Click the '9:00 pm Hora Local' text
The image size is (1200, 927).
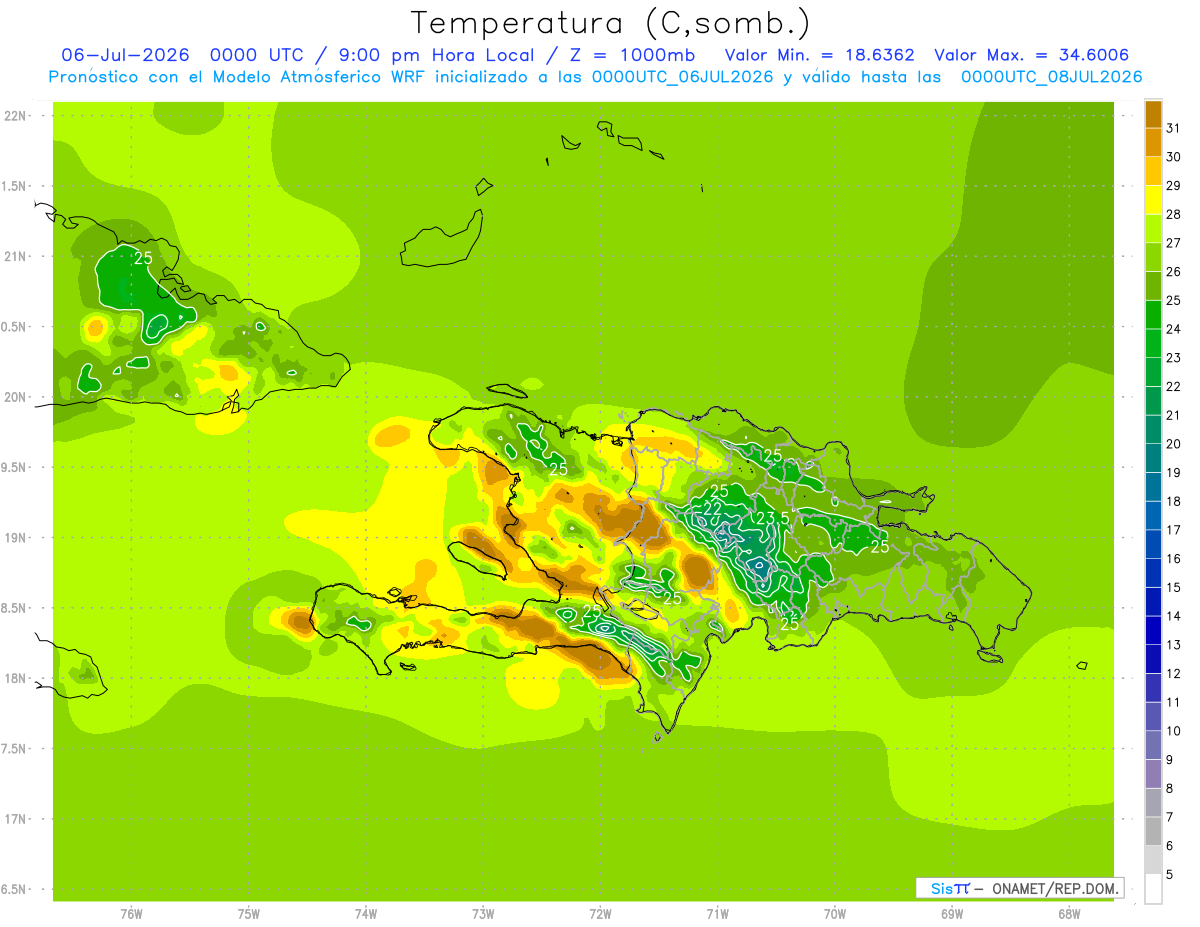click(439, 55)
